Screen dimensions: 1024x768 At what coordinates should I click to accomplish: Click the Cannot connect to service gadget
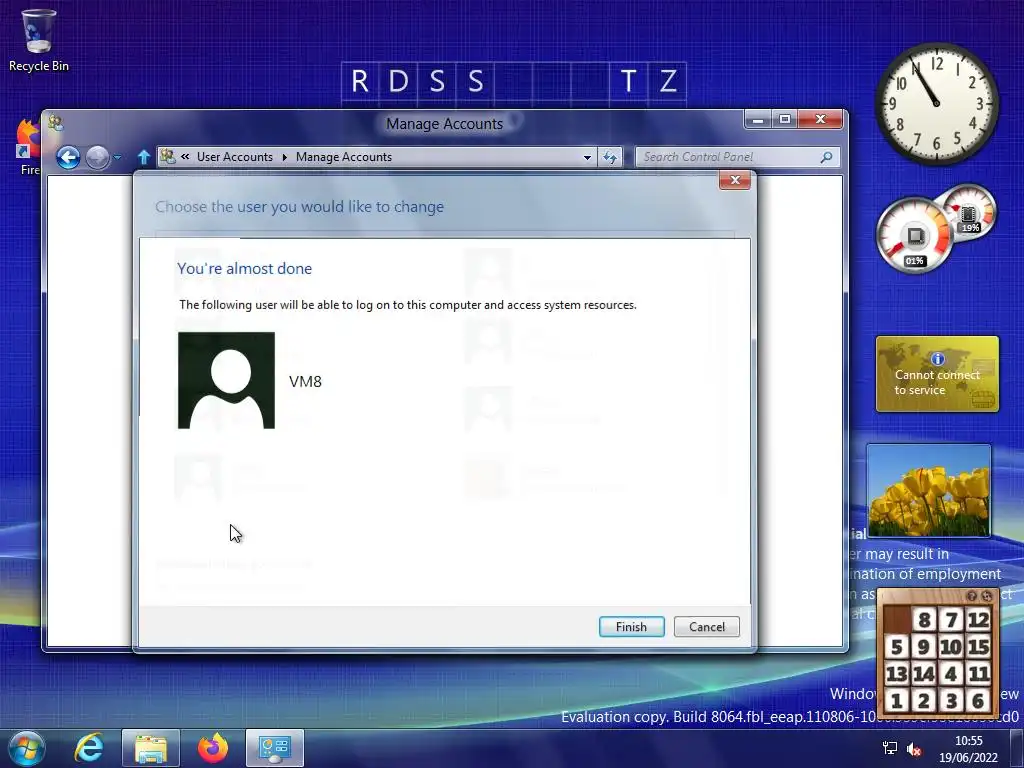click(937, 374)
